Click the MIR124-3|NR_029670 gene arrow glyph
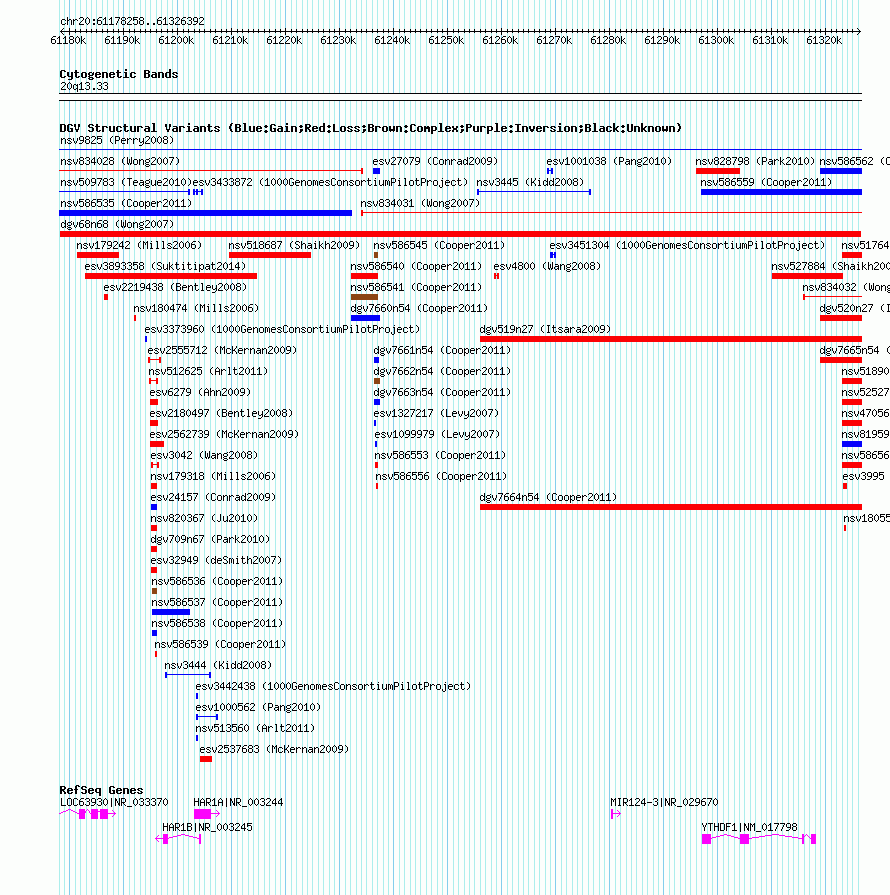 (615, 814)
